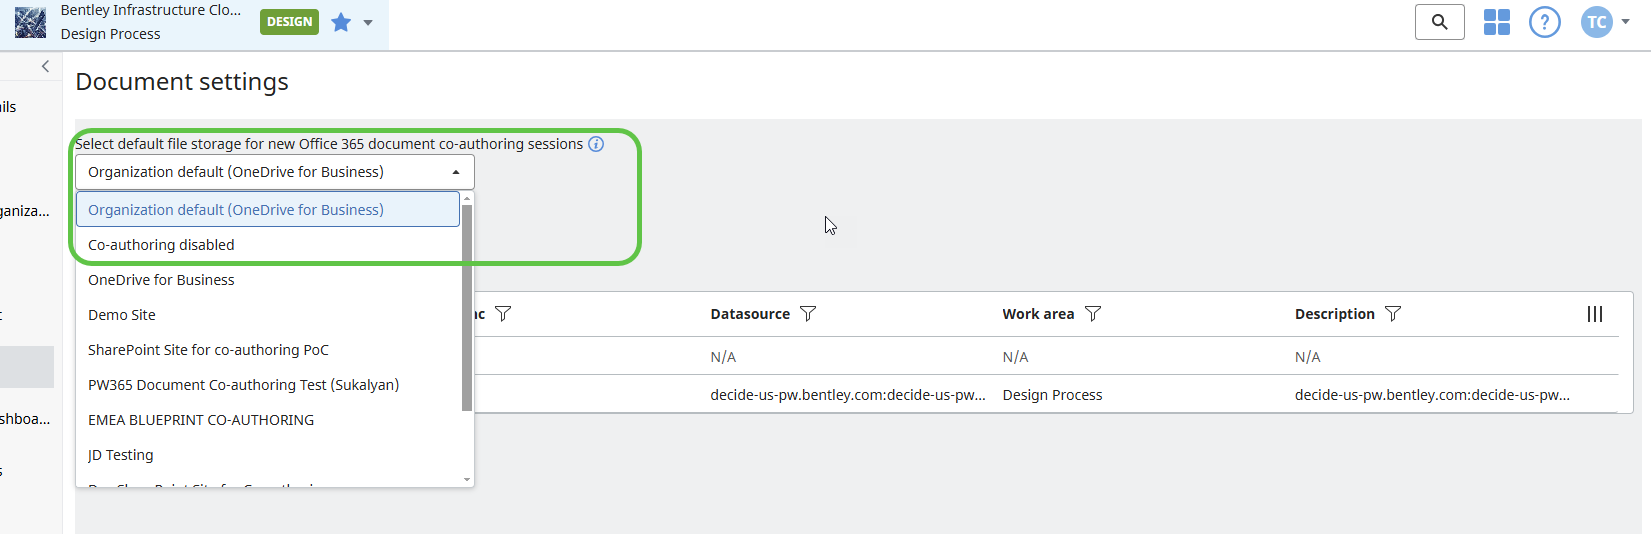Open the search button in the header
The height and width of the screenshot is (534, 1651).
(x=1440, y=22)
